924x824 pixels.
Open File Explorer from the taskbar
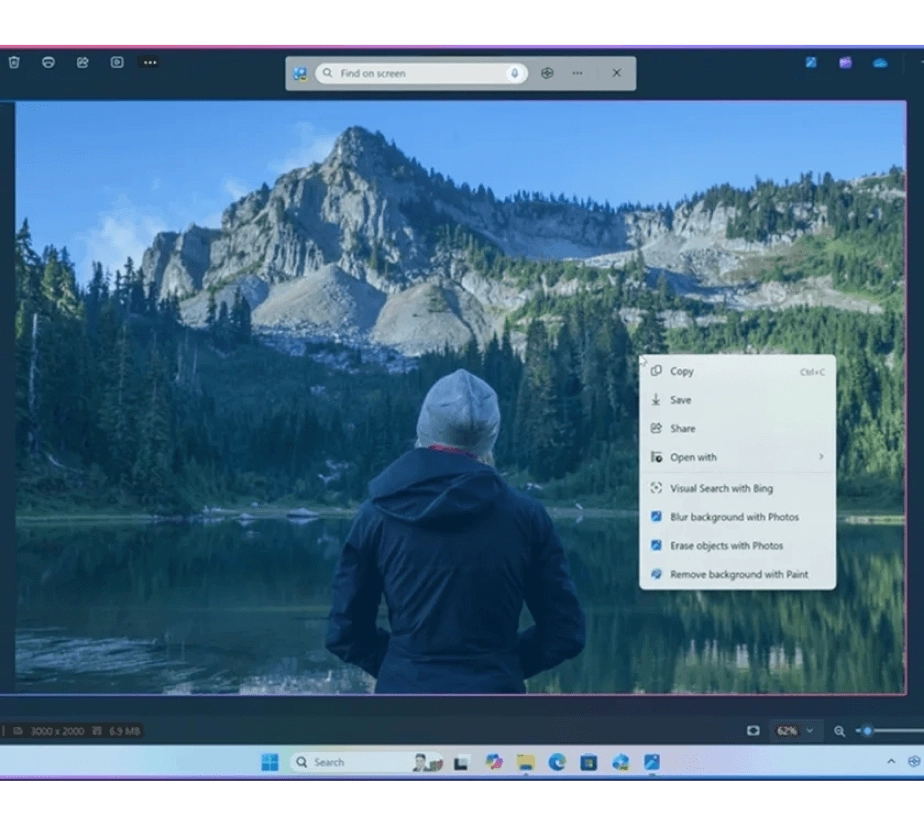[x=526, y=763]
